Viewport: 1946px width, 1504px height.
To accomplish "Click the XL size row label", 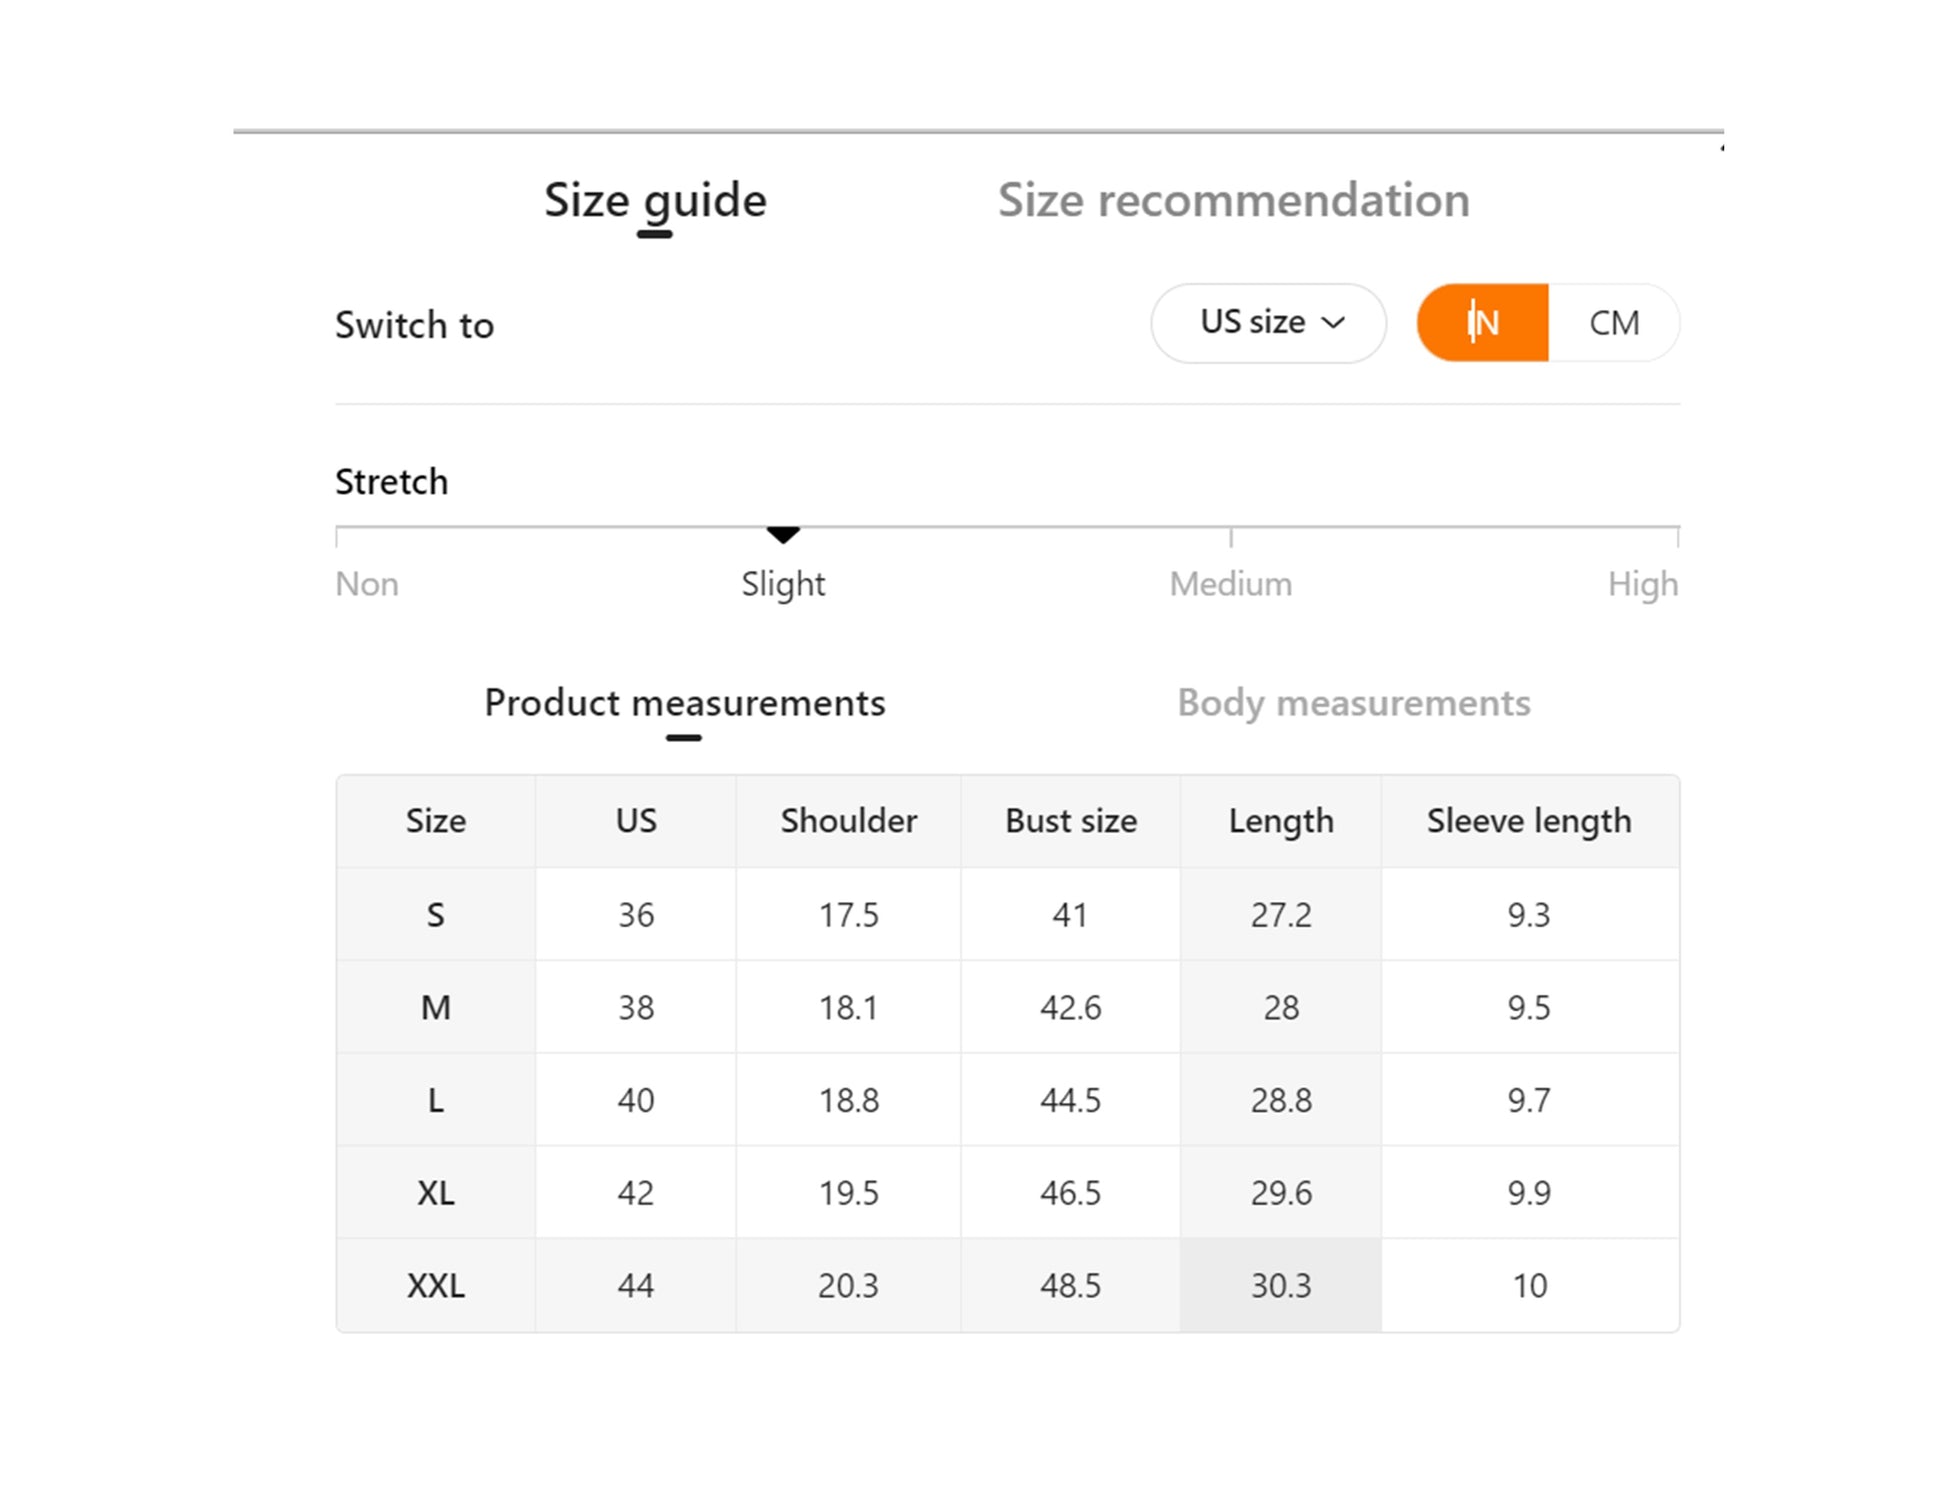I will point(436,1192).
